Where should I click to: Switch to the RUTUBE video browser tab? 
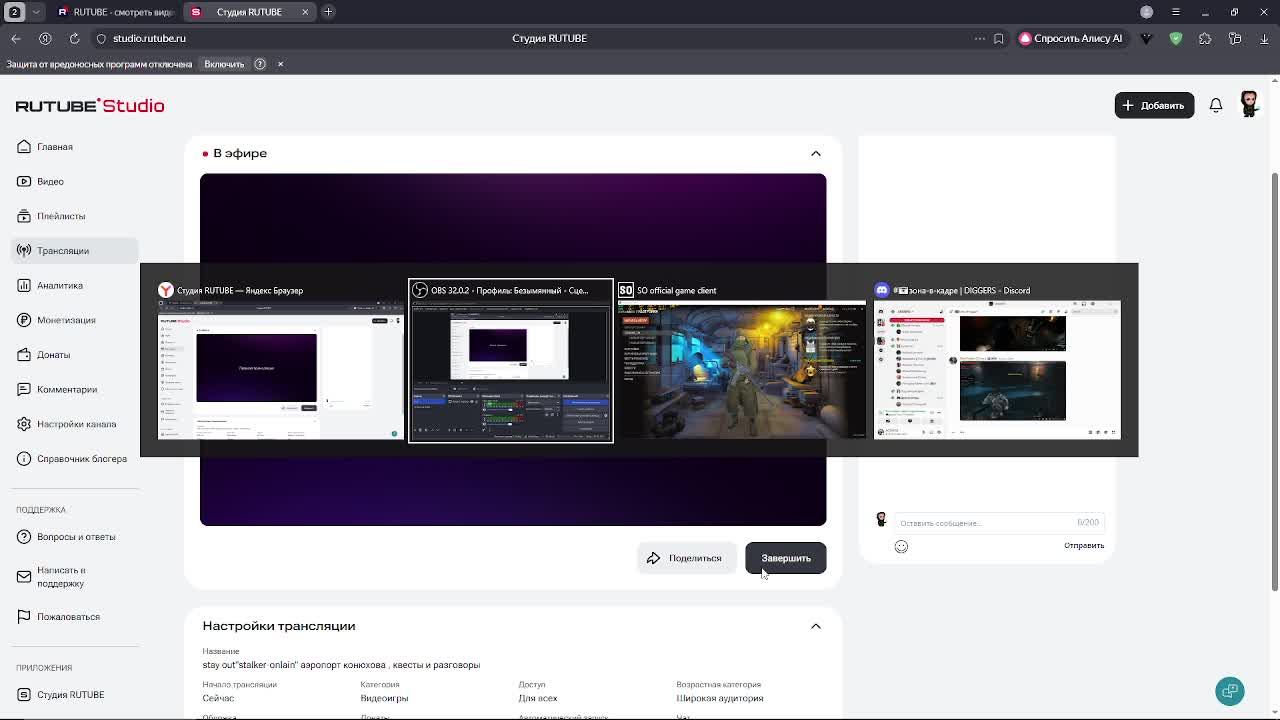coord(115,12)
